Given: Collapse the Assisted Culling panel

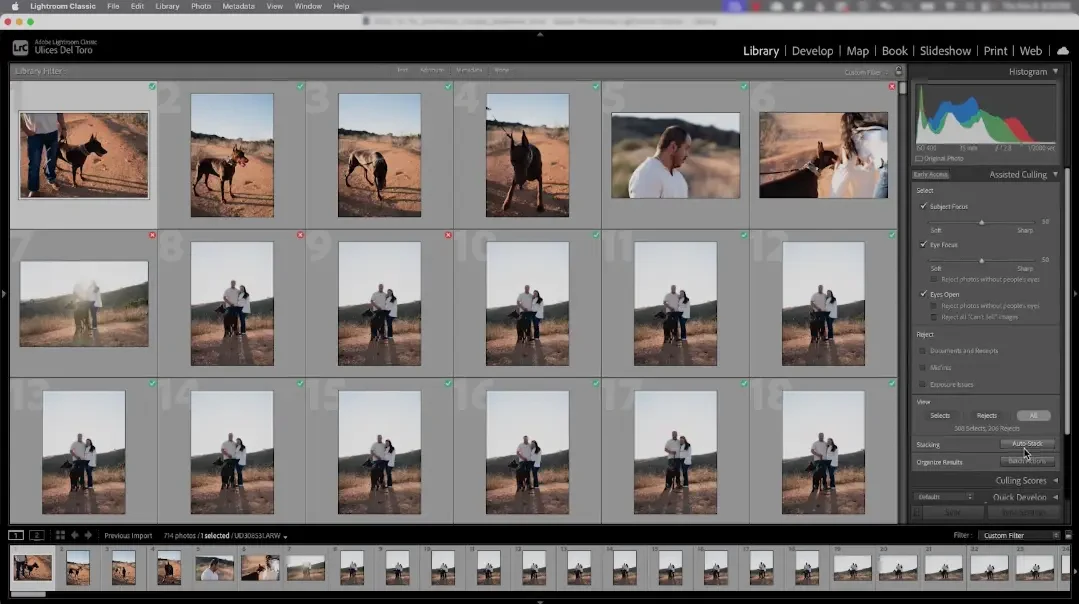Looking at the screenshot, I should [x=1055, y=175].
